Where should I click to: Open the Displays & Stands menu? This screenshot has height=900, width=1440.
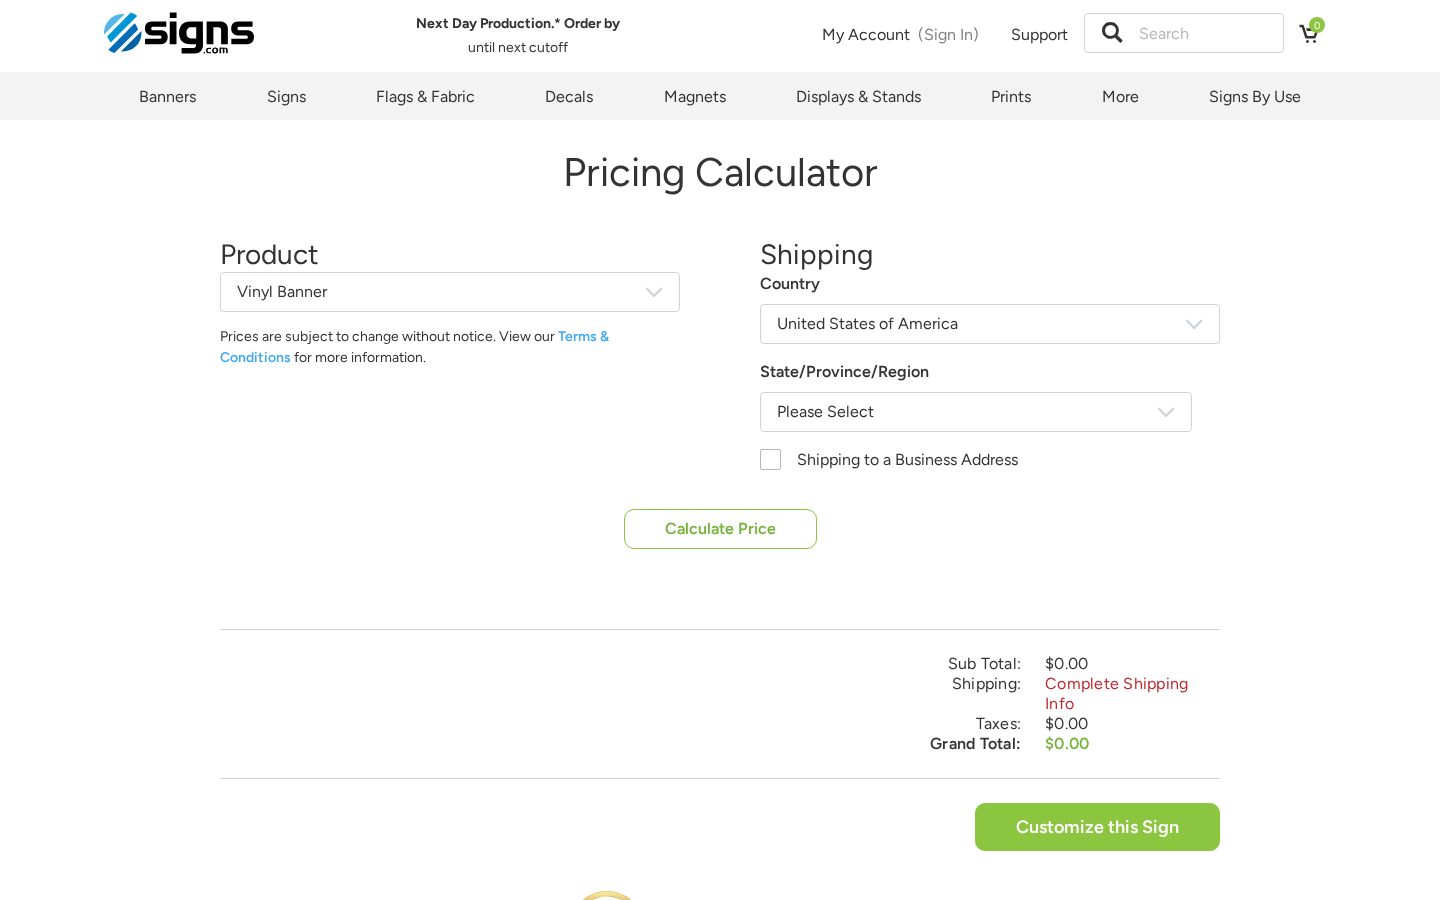pyautogui.click(x=859, y=97)
